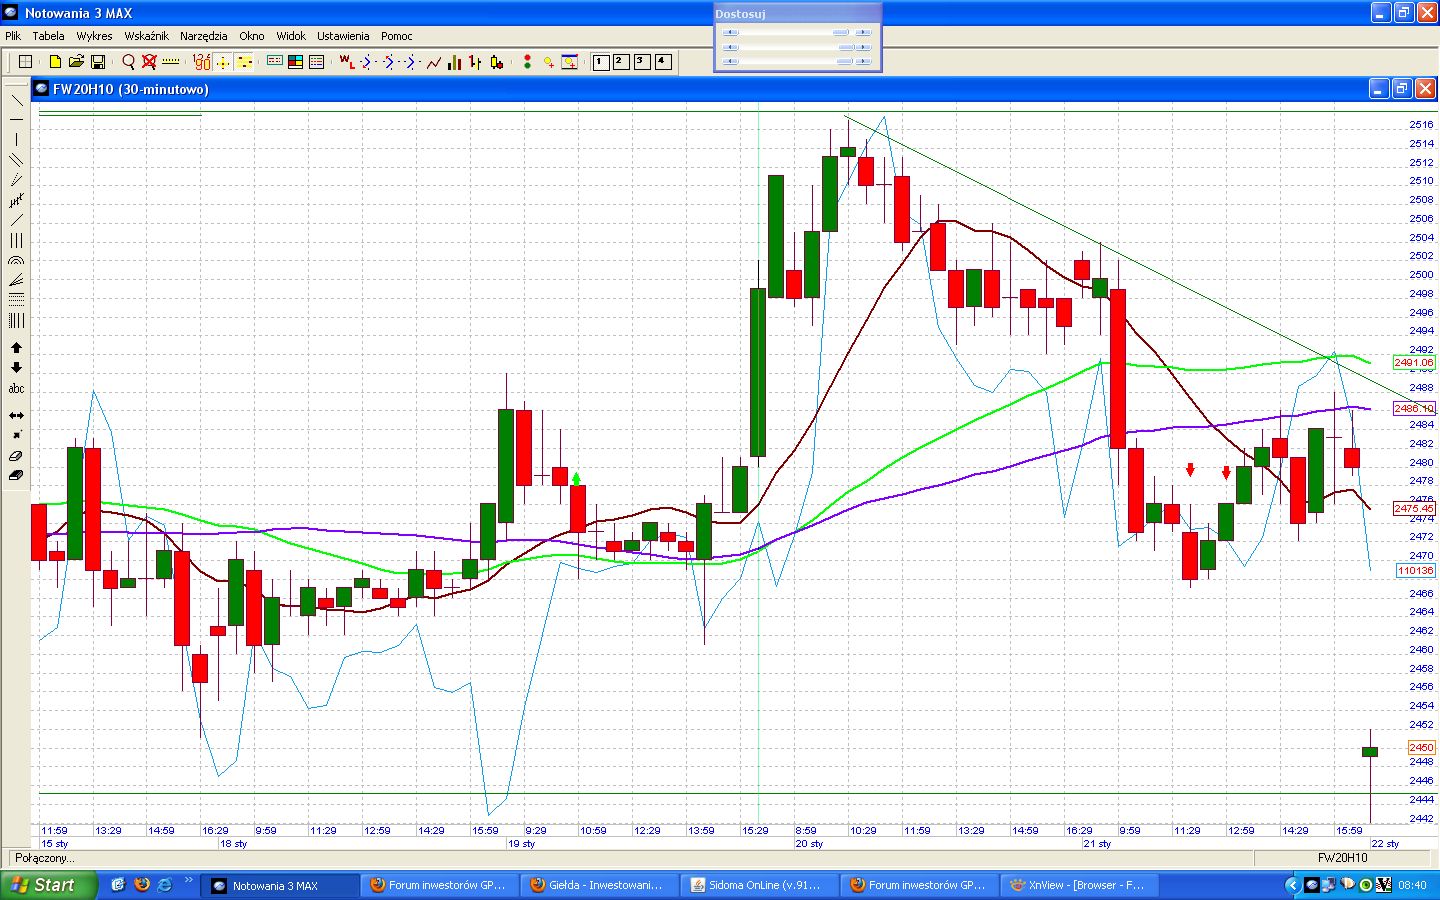Toggle the crosshair cursor button
The image size is (1440, 900).
point(223,62)
